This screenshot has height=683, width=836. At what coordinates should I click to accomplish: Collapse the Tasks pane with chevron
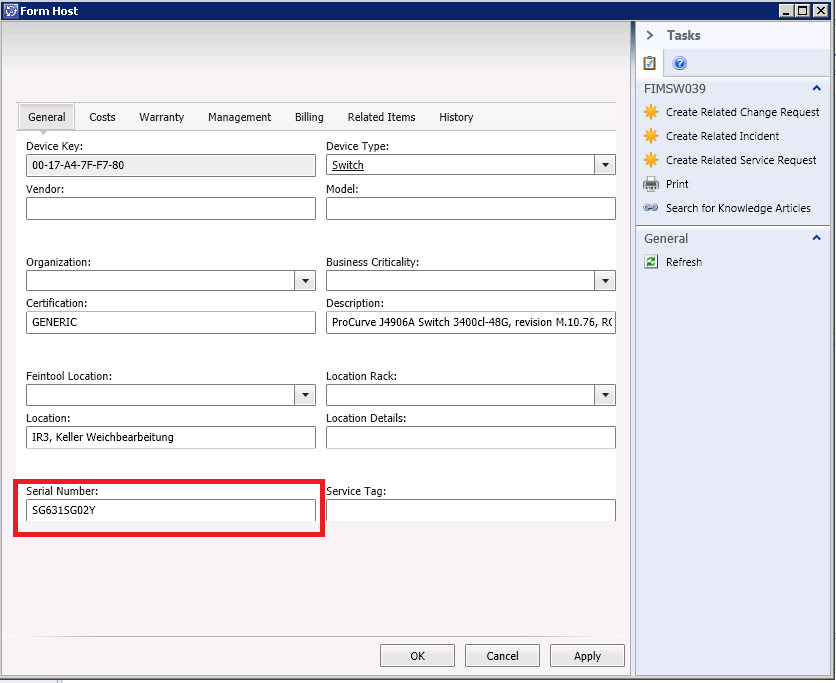click(x=649, y=35)
